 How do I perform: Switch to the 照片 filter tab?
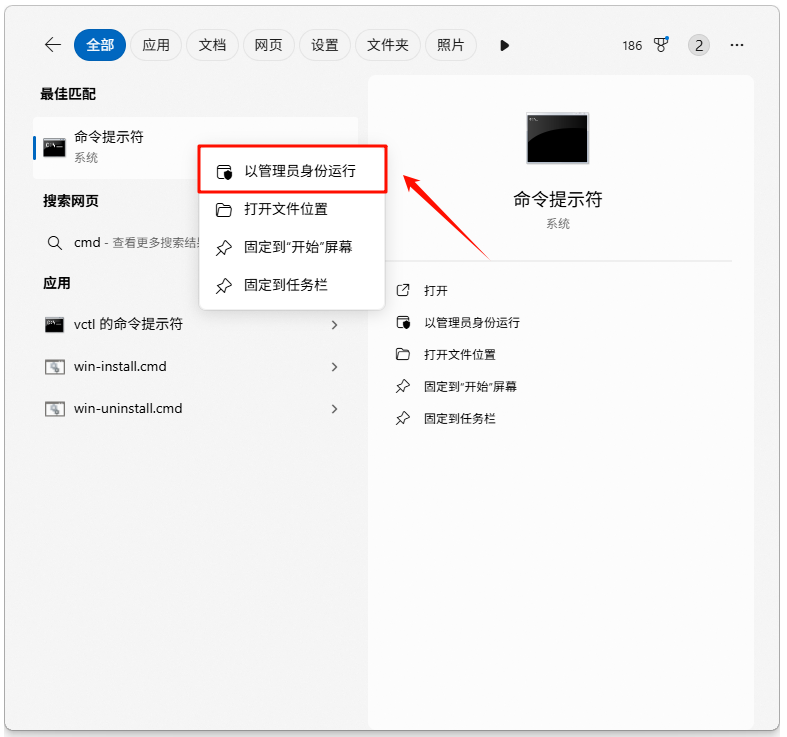(450, 45)
